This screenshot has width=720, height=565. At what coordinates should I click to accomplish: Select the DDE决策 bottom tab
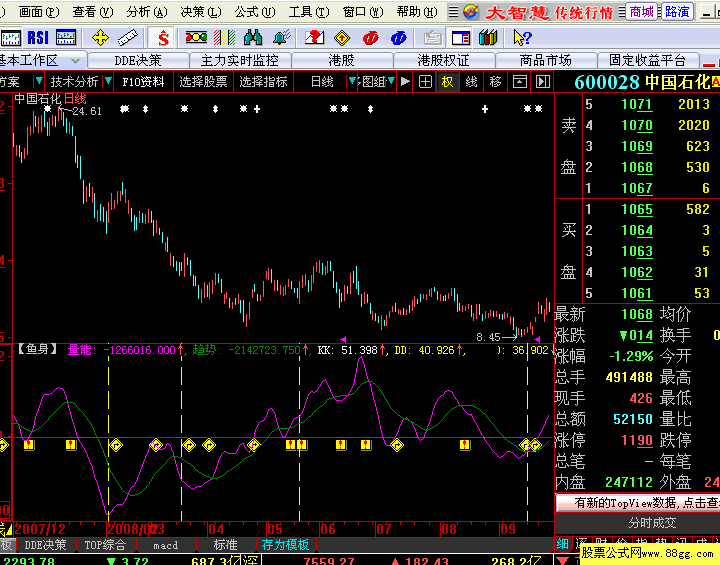tap(45, 545)
